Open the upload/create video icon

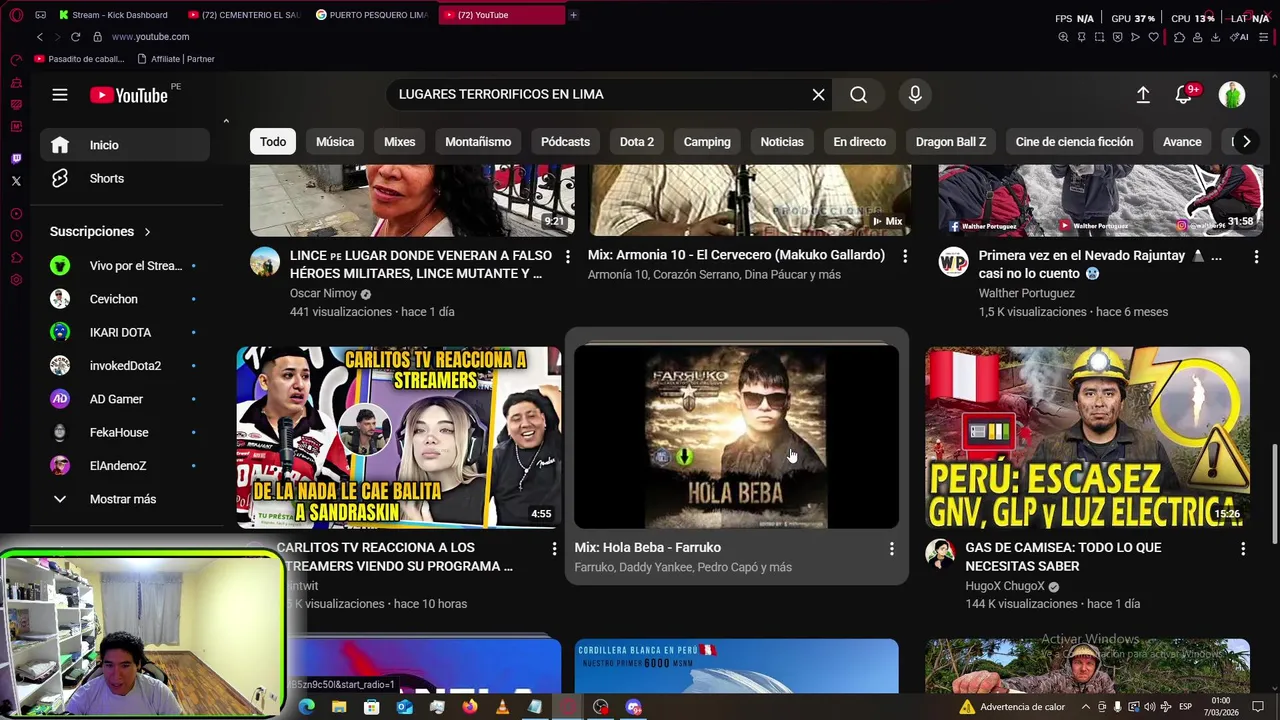1143,94
